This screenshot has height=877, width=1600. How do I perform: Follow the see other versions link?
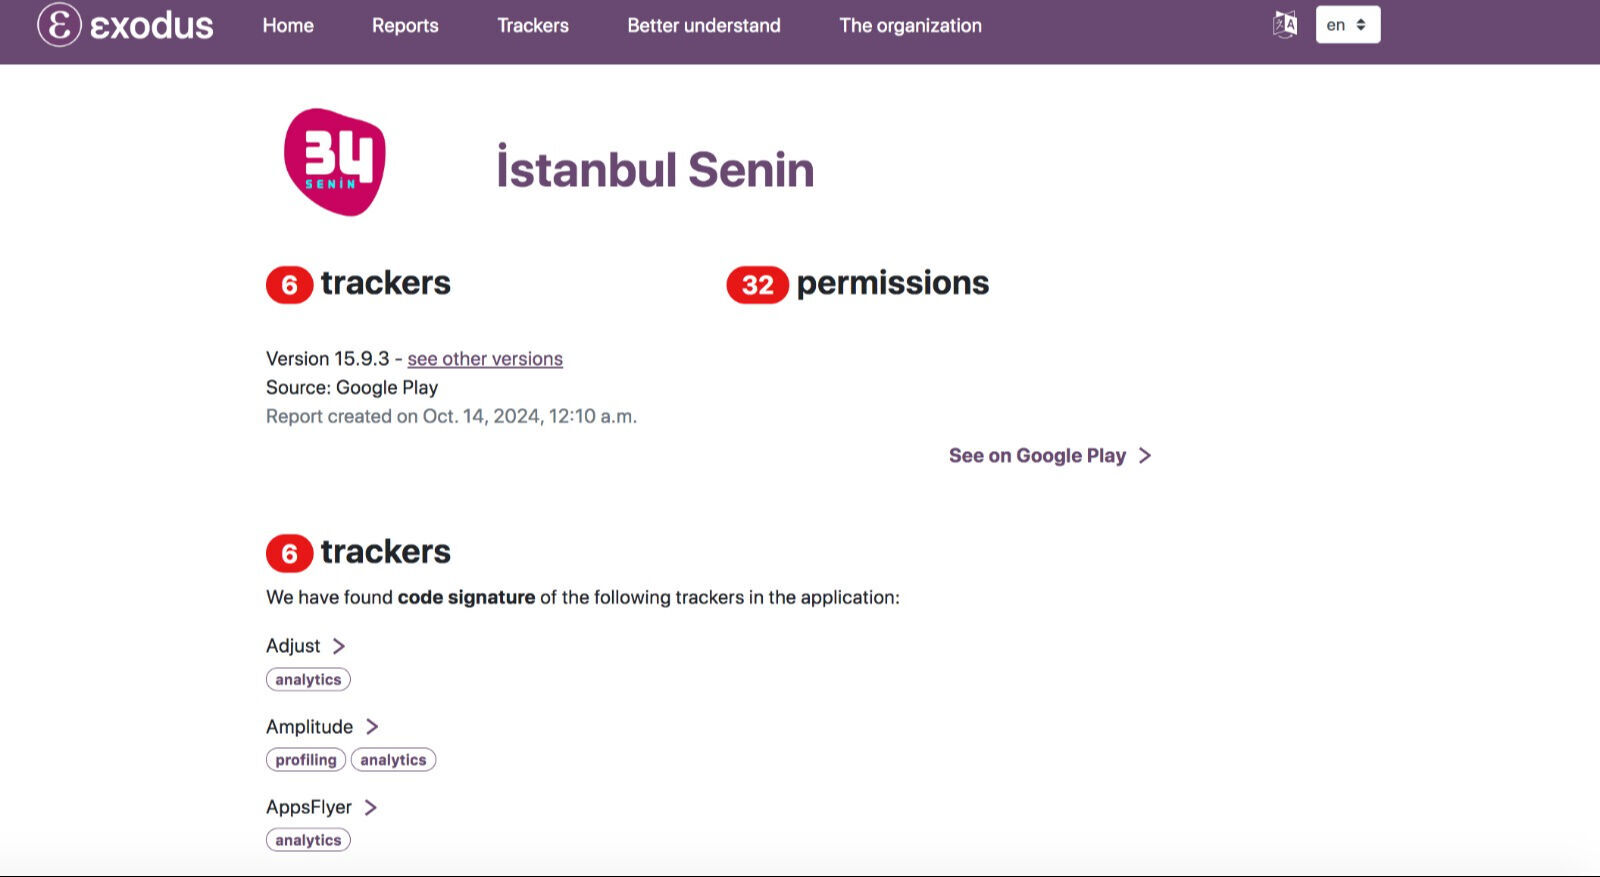pyautogui.click(x=485, y=359)
